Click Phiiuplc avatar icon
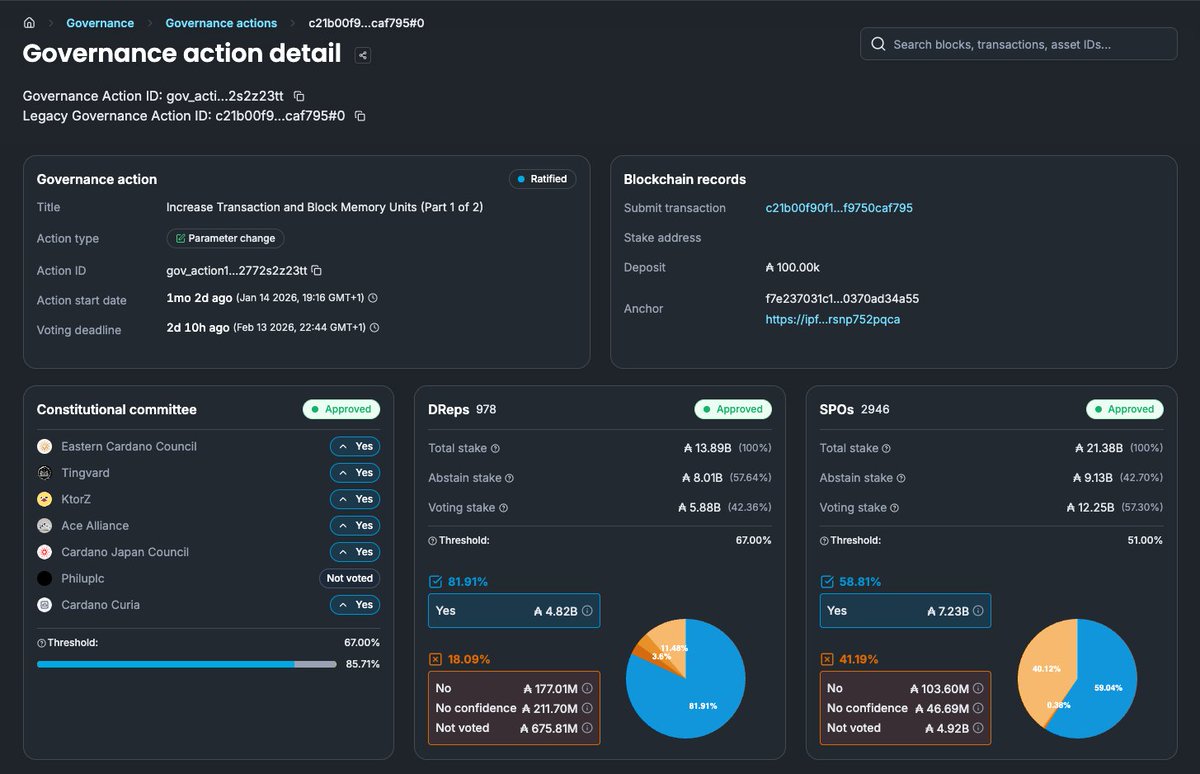This screenshot has height=774, width=1200. tap(44, 578)
